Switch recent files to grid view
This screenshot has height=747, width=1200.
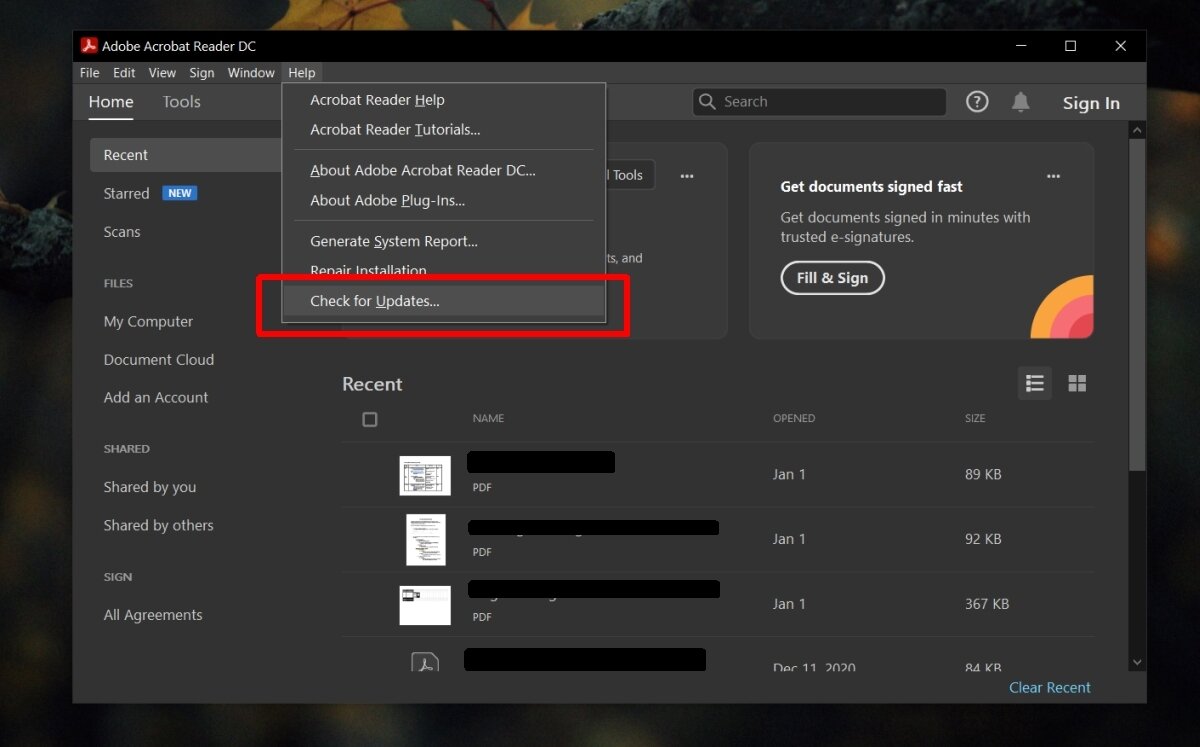click(x=1077, y=383)
